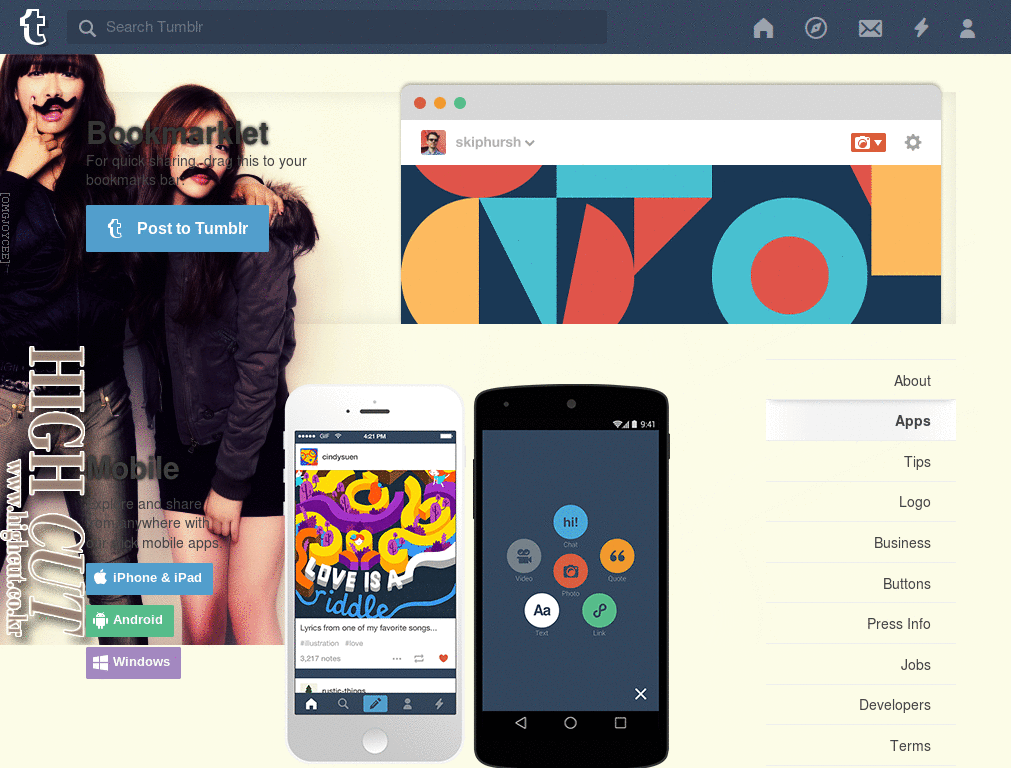Click the settings gear icon

[x=912, y=142]
